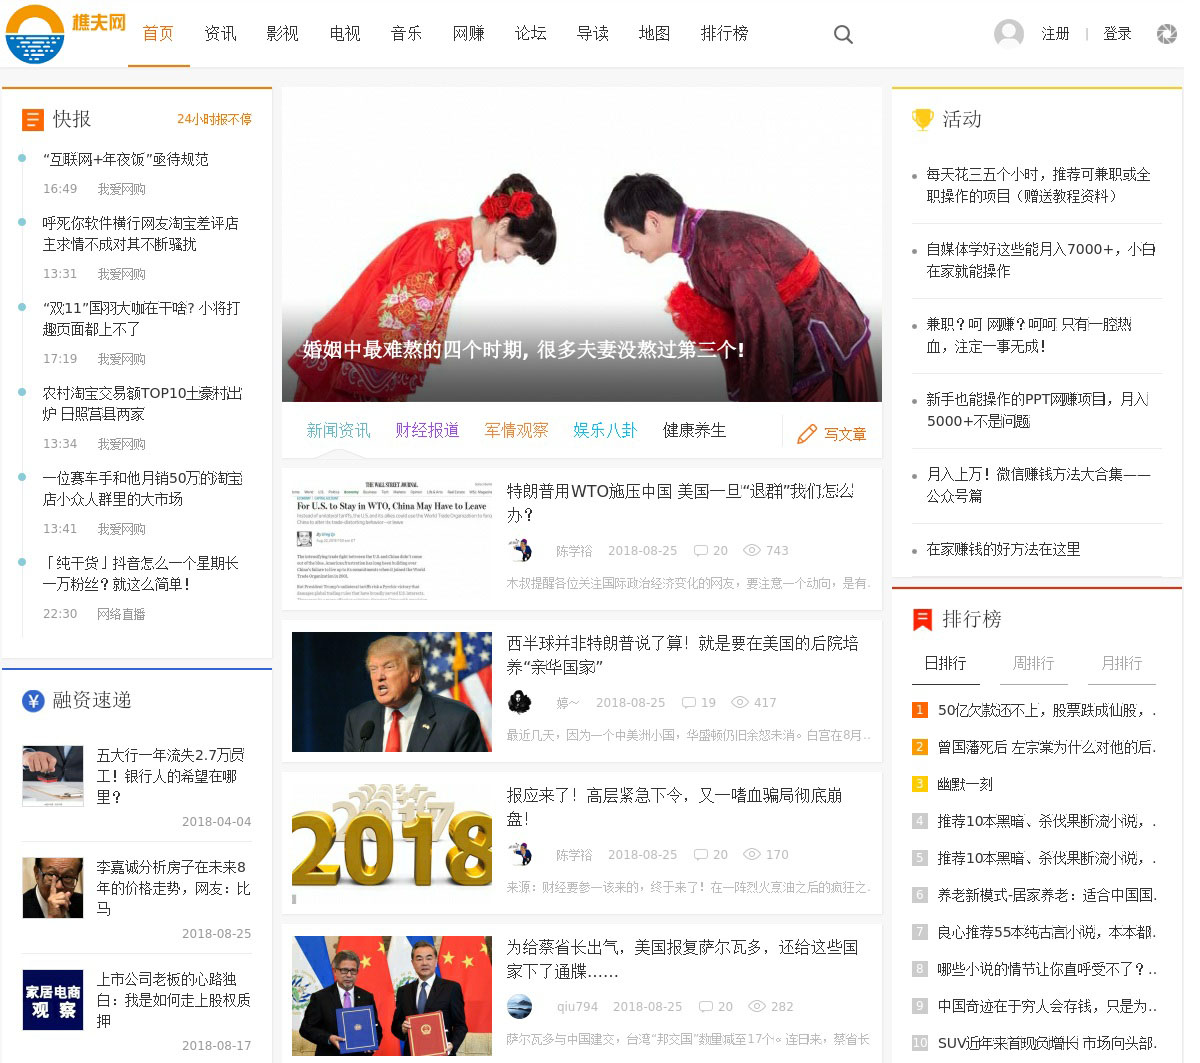The image size is (1200, 1063).
Task: Select 周排行 ranking tab
Action: tap(1033, 664)
